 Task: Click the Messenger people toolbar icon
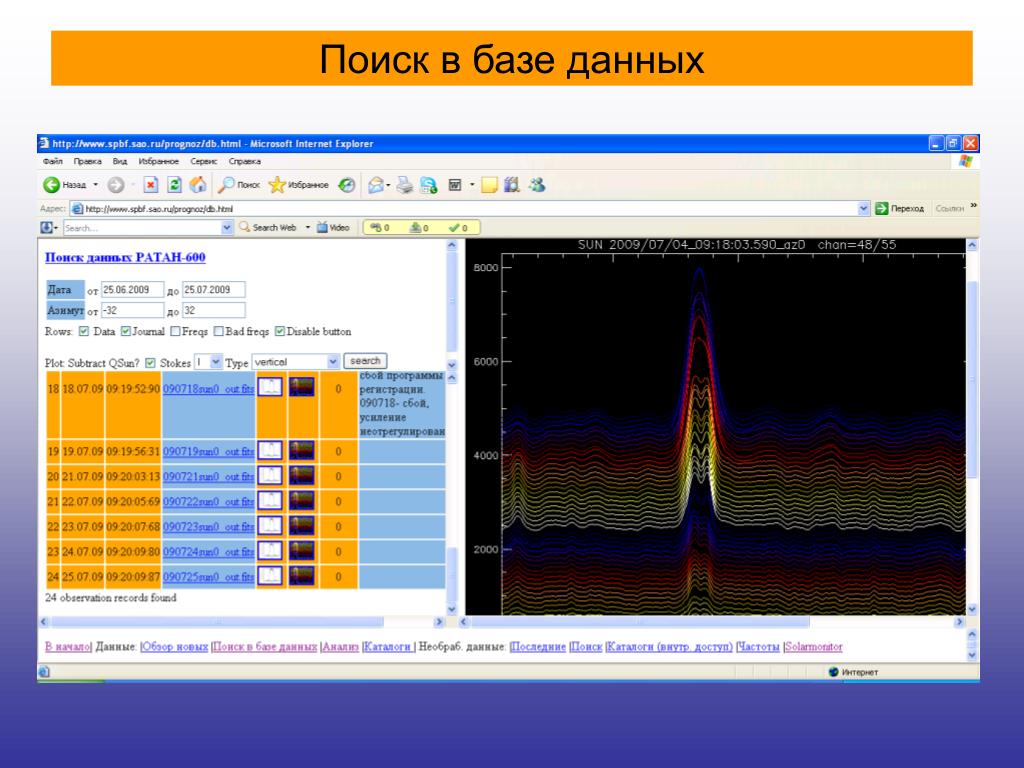tap(537, 185)
